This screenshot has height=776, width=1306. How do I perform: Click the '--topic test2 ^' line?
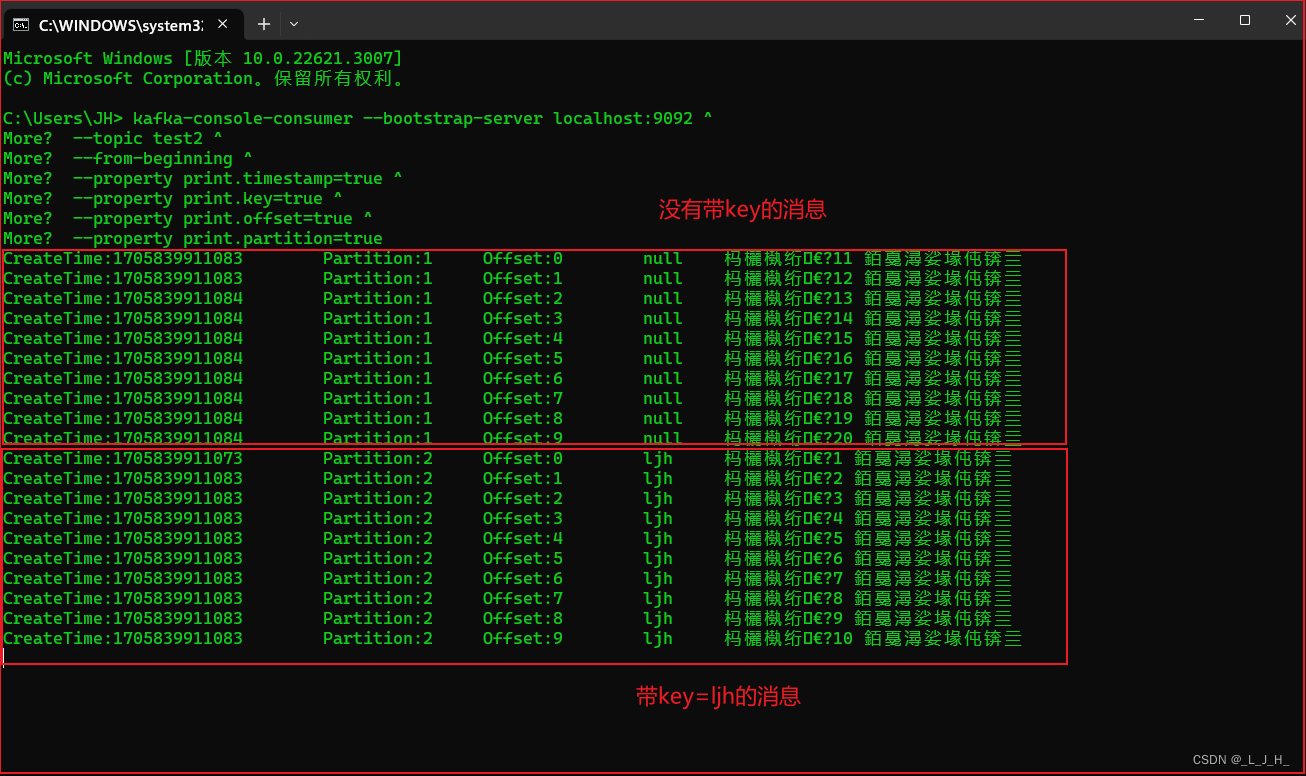click(x=148, y=138)
